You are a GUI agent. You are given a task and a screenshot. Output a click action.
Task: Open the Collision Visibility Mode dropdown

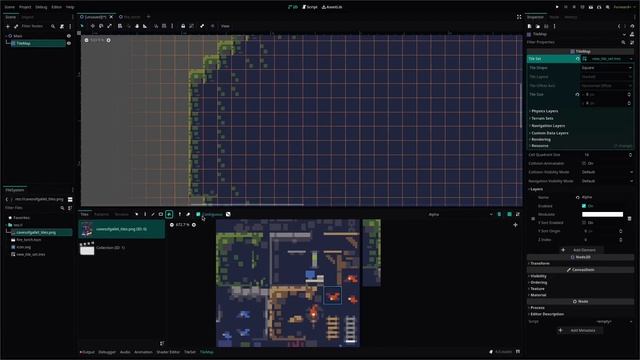click(x=607, y=172)
